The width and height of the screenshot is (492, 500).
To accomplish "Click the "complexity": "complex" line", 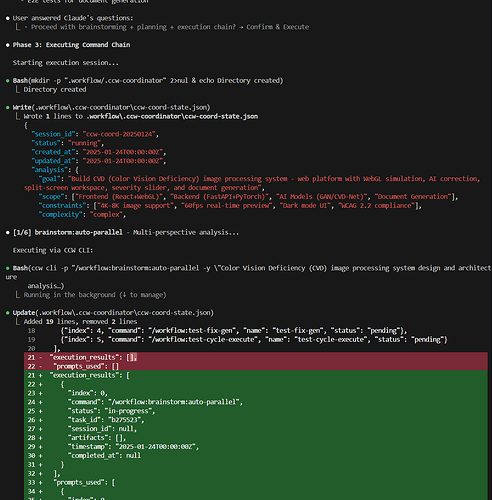I will [82, 215].
